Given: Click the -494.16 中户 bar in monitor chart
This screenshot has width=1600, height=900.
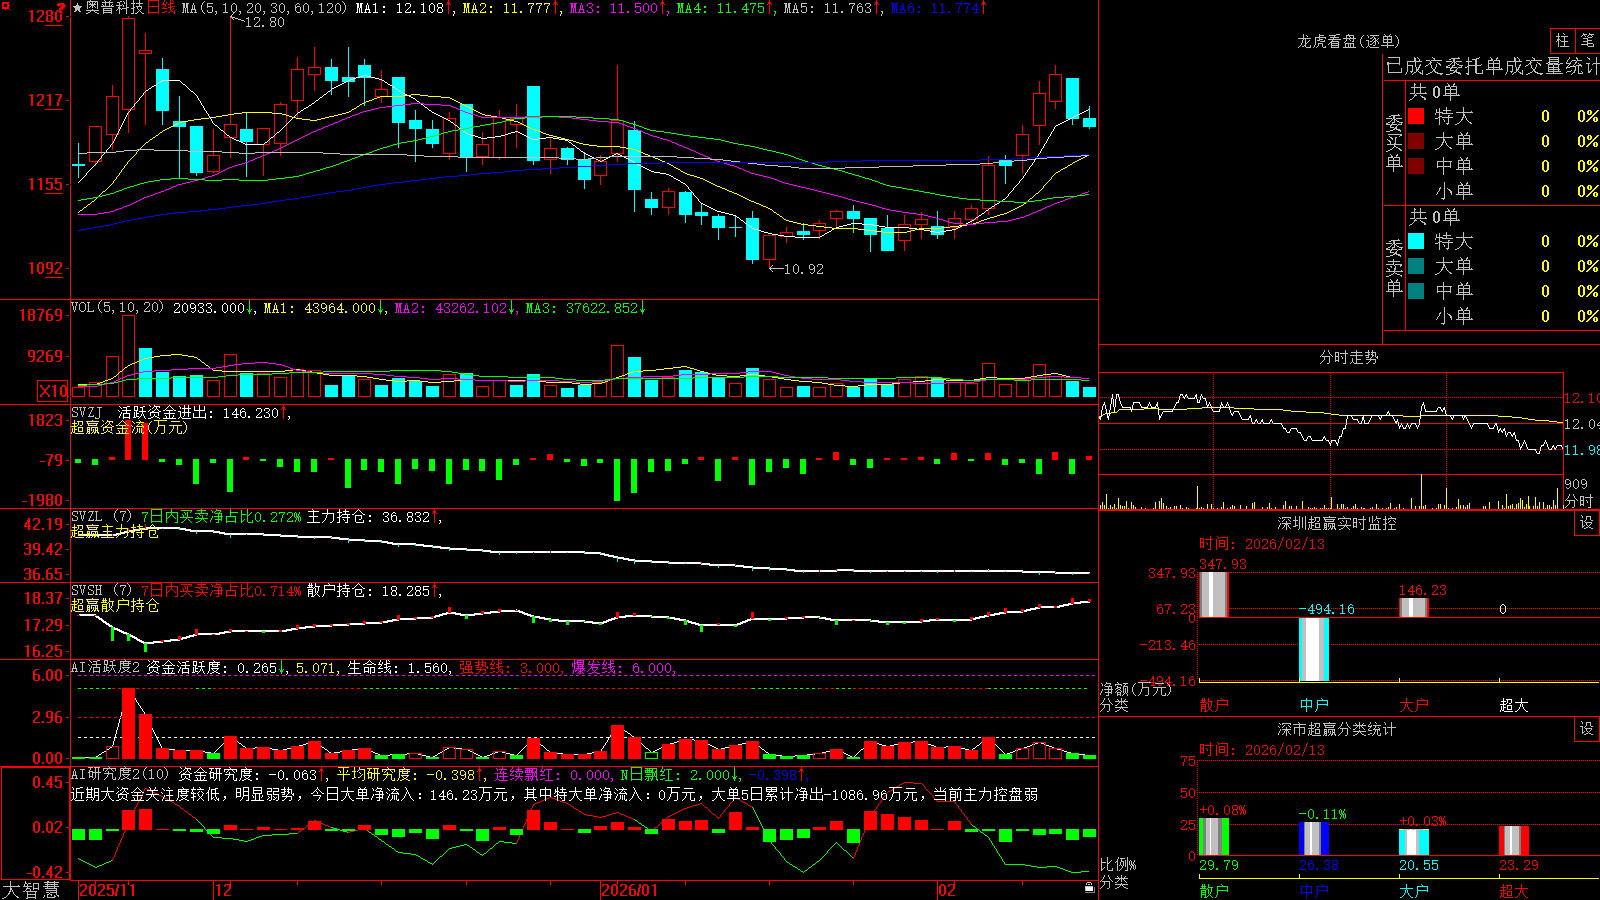Looking at the screenshot, I should 1314,649.
